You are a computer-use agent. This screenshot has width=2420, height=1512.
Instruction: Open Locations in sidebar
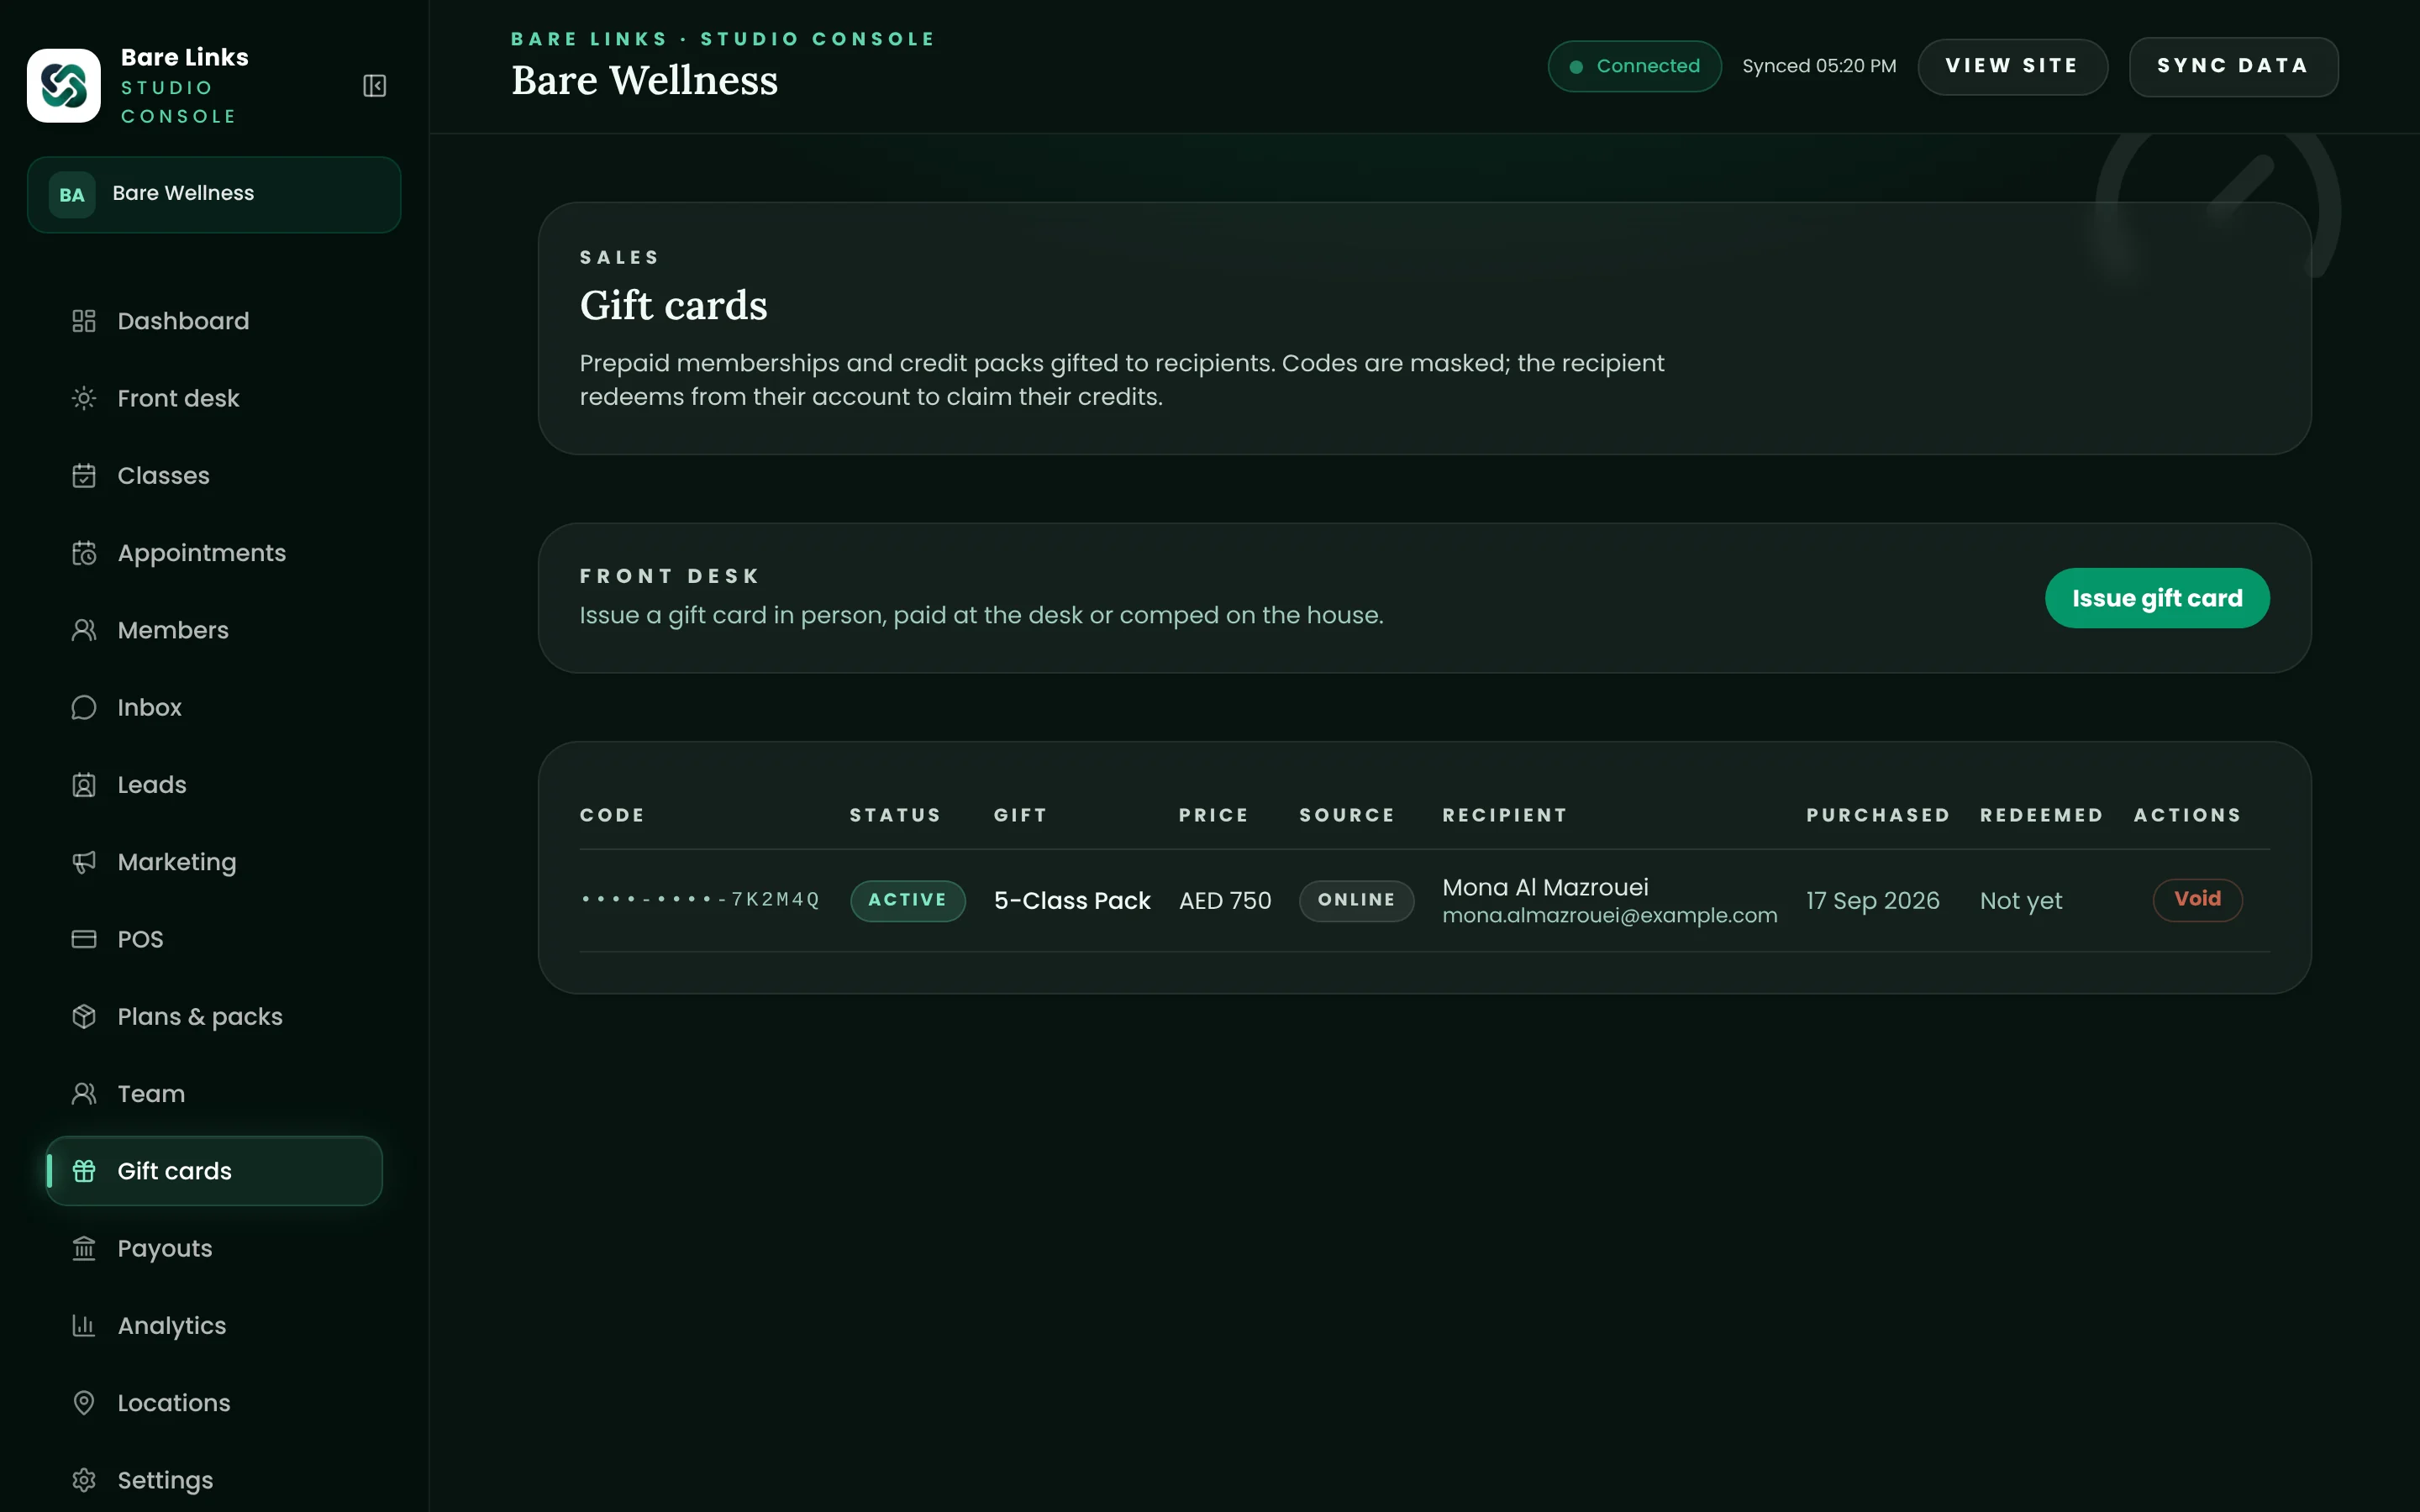pos(214,1403)
